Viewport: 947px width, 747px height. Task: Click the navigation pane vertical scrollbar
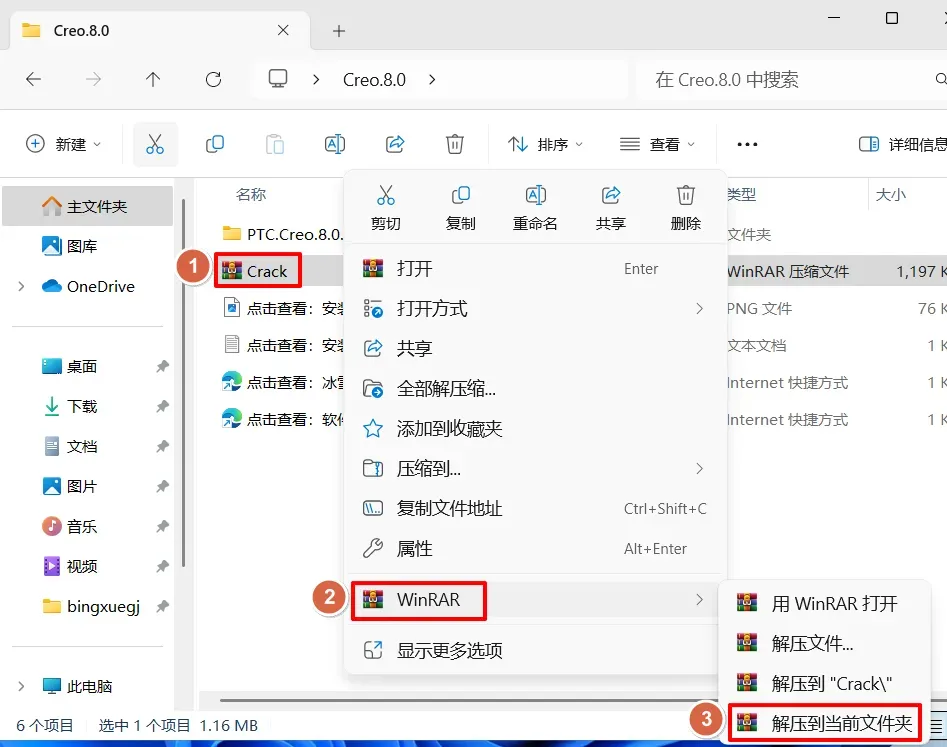pos(183,383)
